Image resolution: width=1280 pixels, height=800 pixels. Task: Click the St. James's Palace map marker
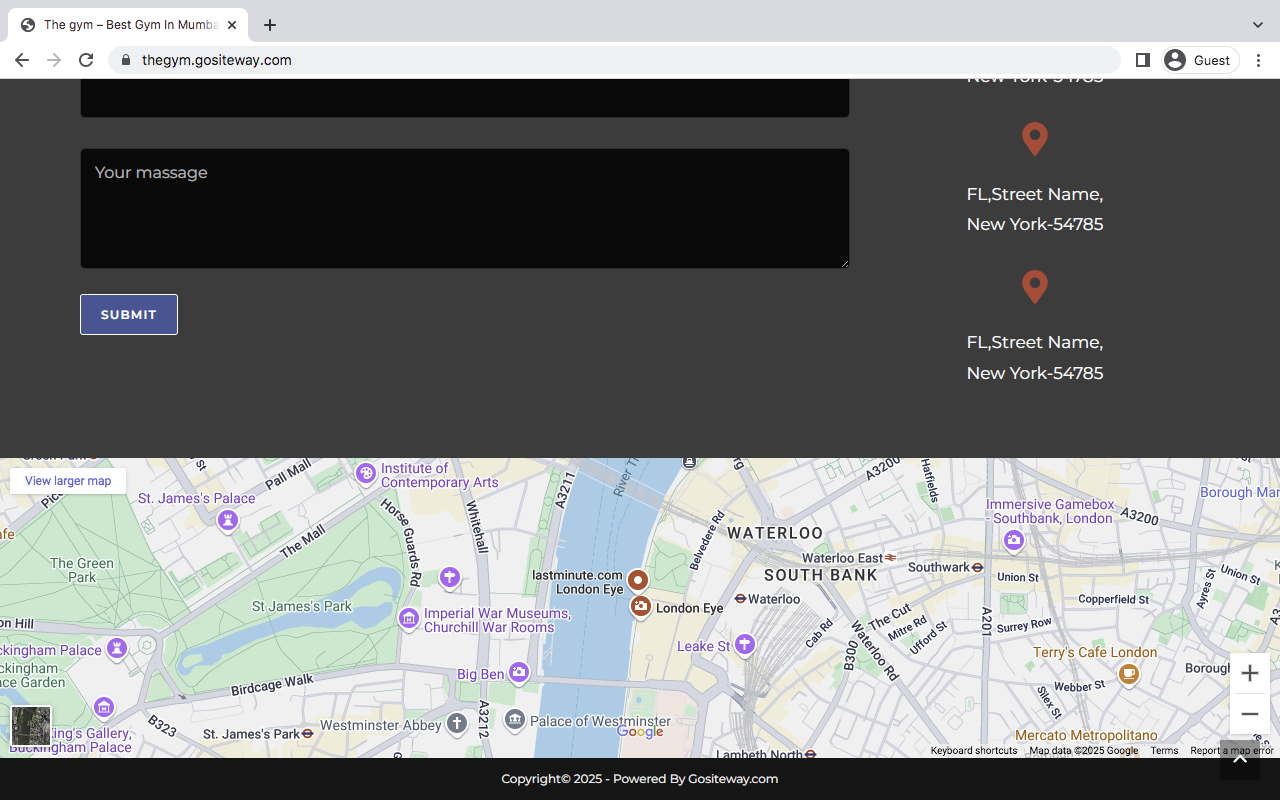228,520
